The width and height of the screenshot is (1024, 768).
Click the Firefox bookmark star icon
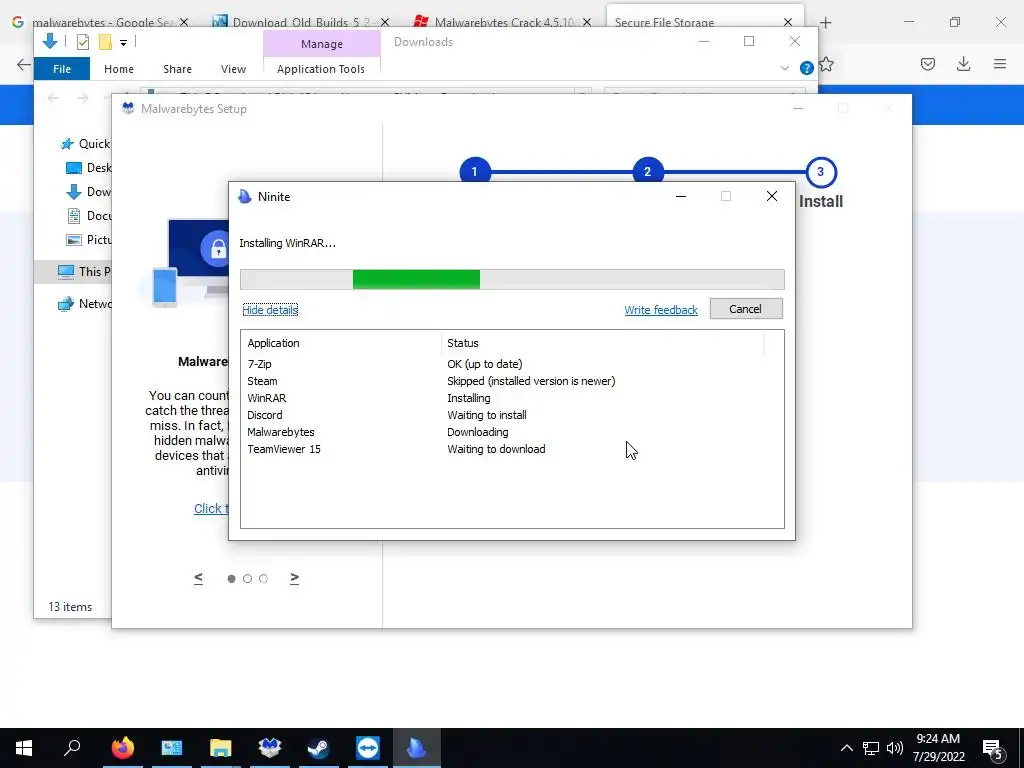tap(826, 64)
